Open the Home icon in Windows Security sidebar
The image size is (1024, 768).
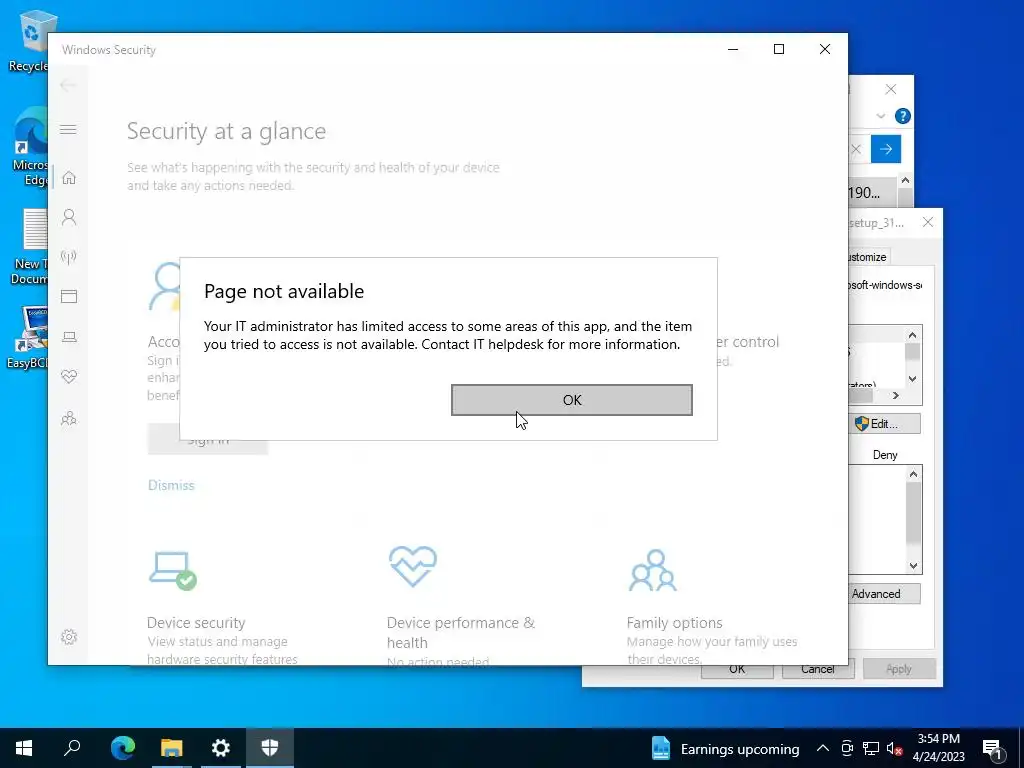[69, 178]
